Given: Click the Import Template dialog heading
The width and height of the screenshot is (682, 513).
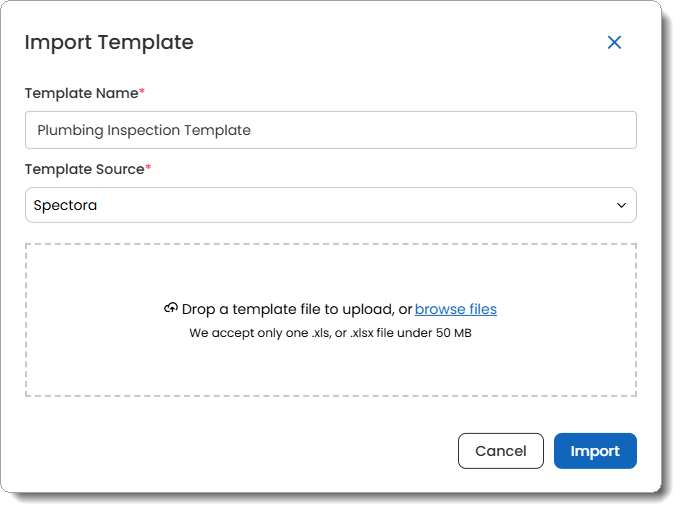Looking at the screenshot, I should tap(109, 42).
